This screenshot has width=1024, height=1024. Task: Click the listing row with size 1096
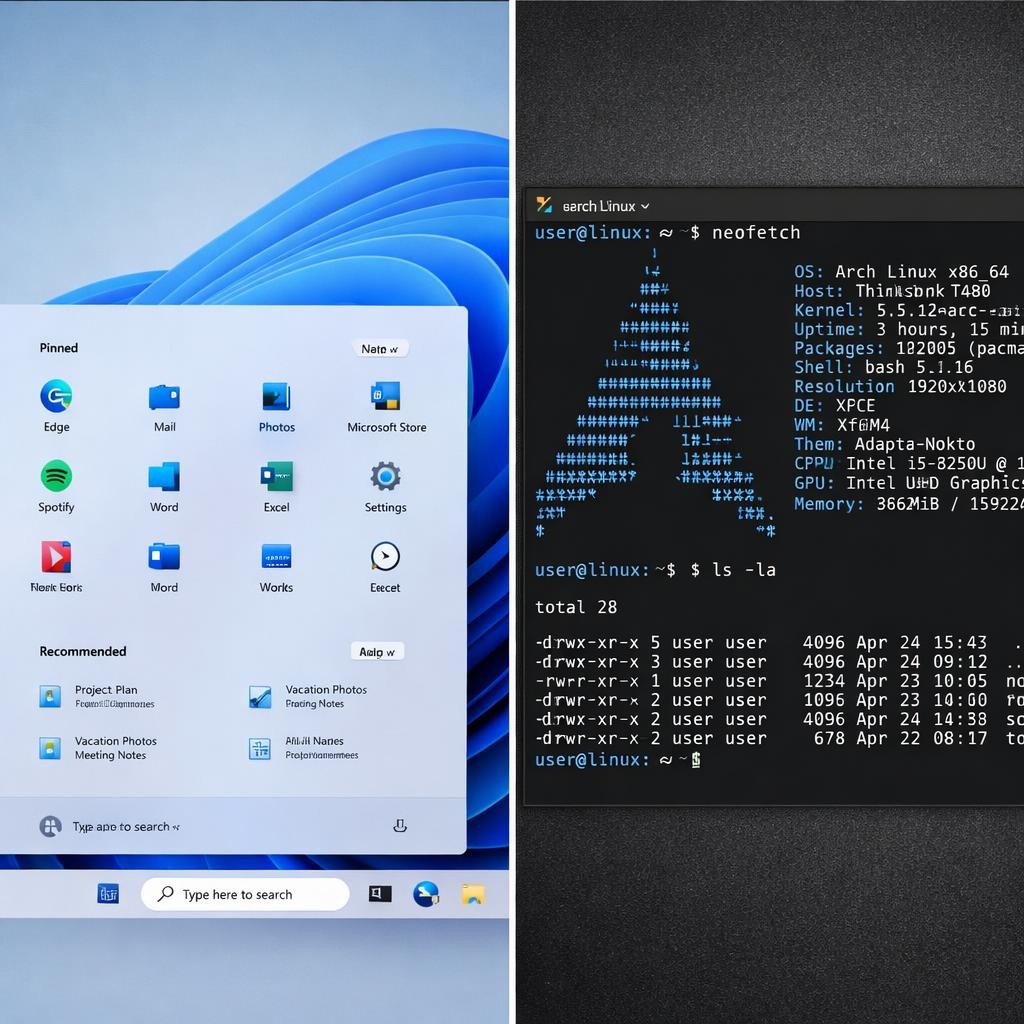tap(779, 700)
